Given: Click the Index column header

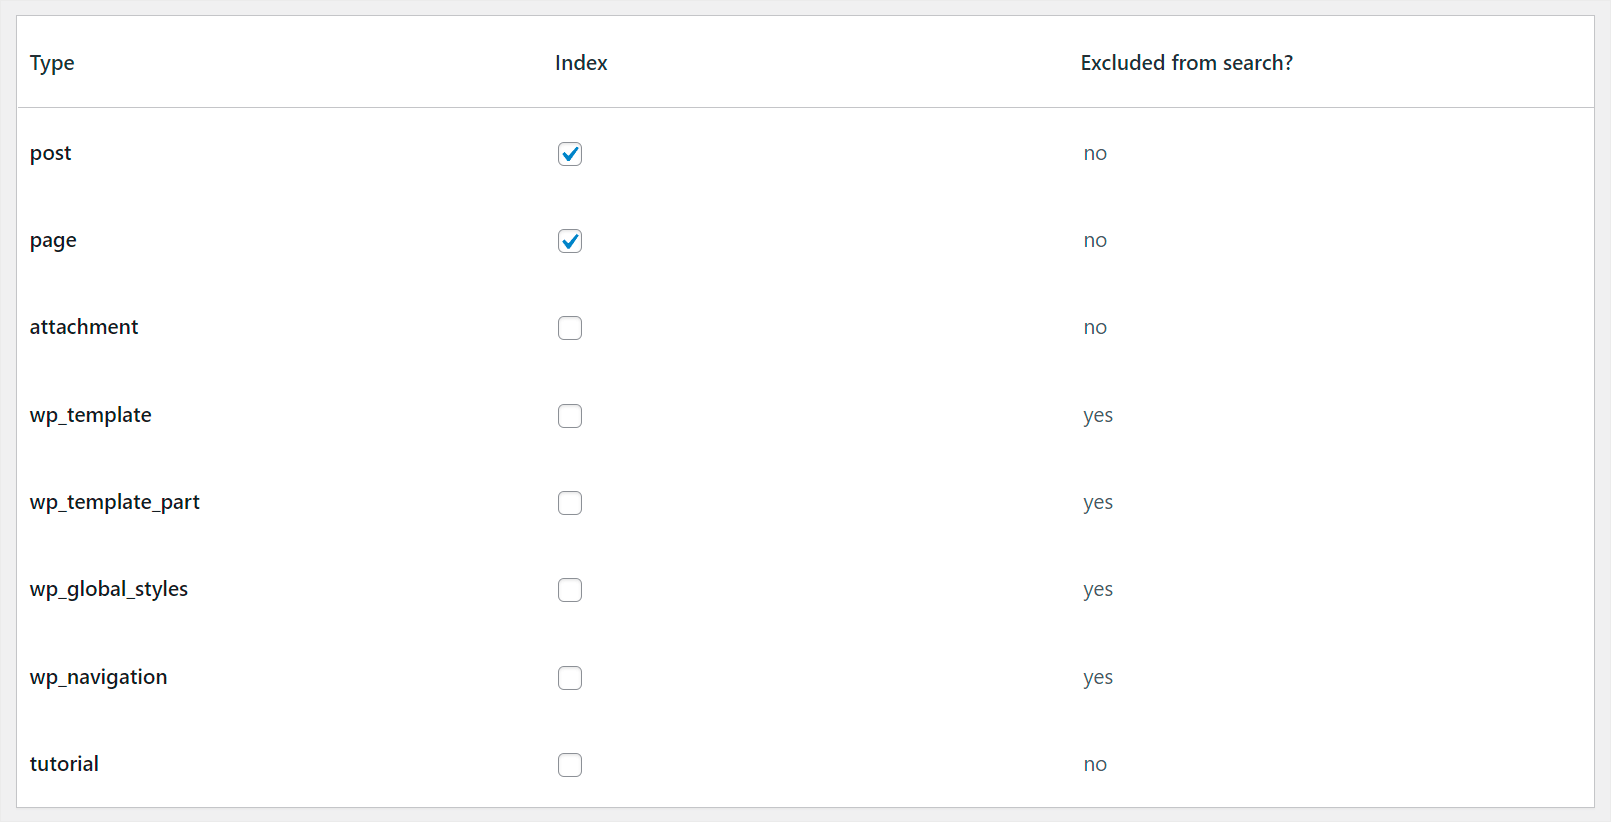Looking at the screenshot, I should [581, 62].
